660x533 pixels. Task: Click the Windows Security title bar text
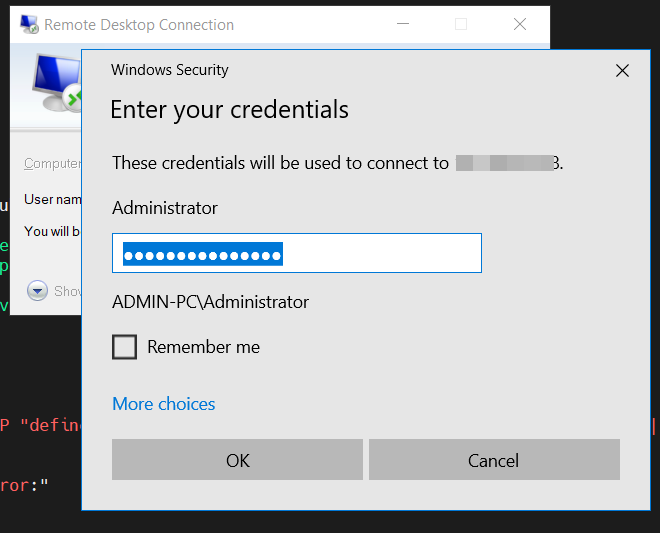pos(170,70)
